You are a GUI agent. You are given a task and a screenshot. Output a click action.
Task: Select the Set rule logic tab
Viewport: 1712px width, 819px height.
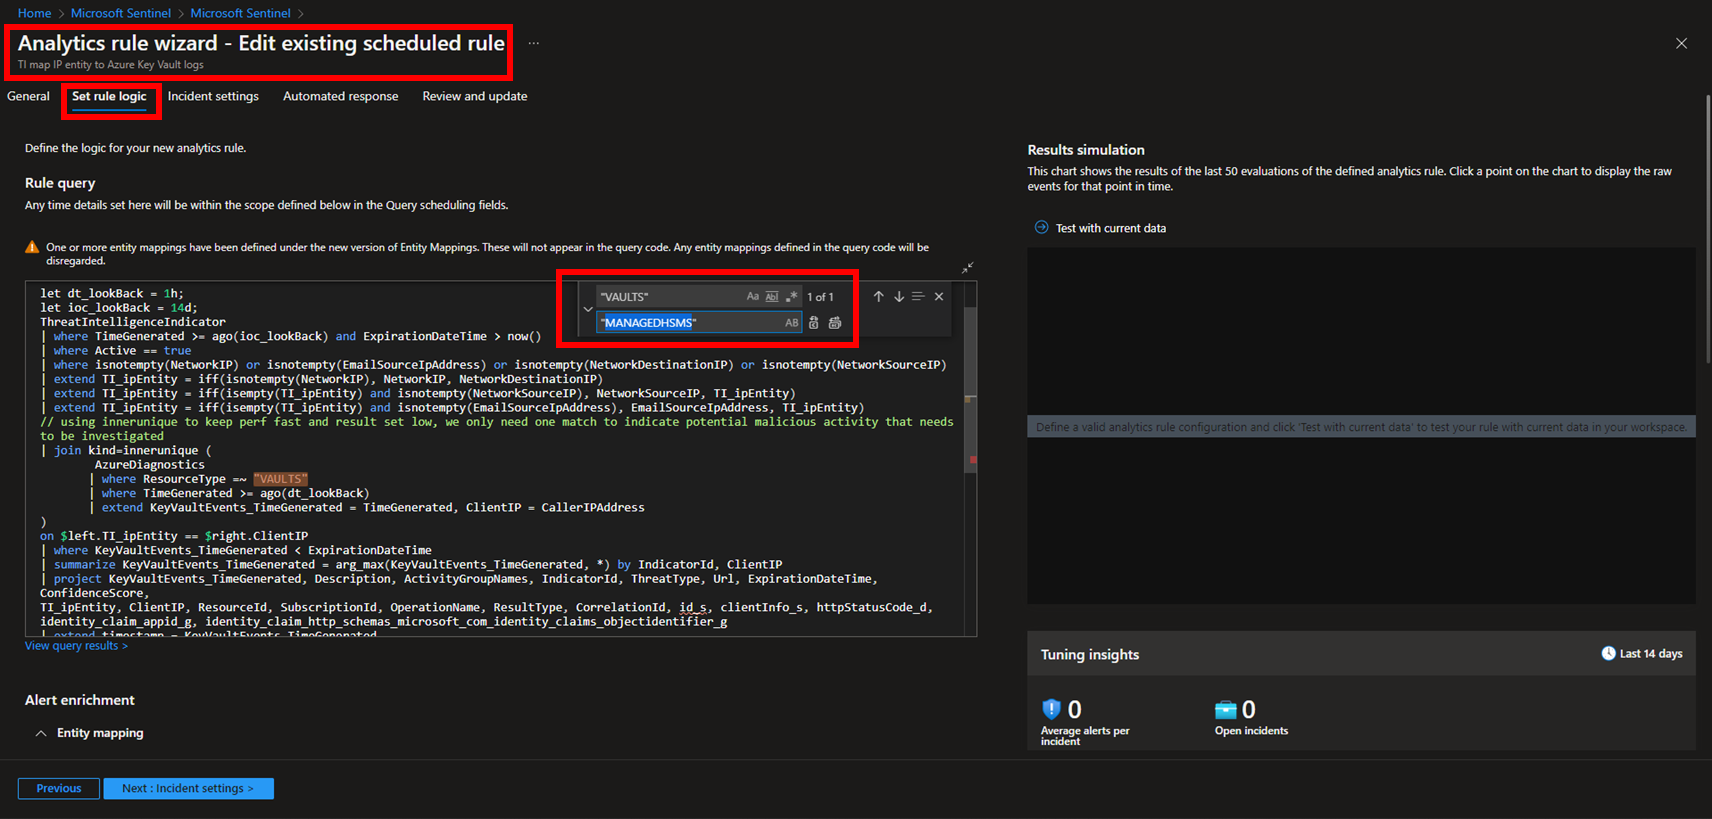[109, 96]
